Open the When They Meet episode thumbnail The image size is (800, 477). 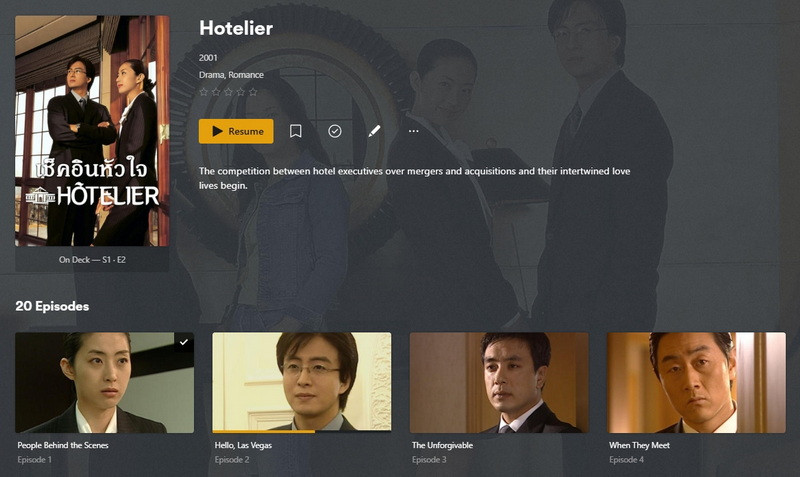point(696,383)
